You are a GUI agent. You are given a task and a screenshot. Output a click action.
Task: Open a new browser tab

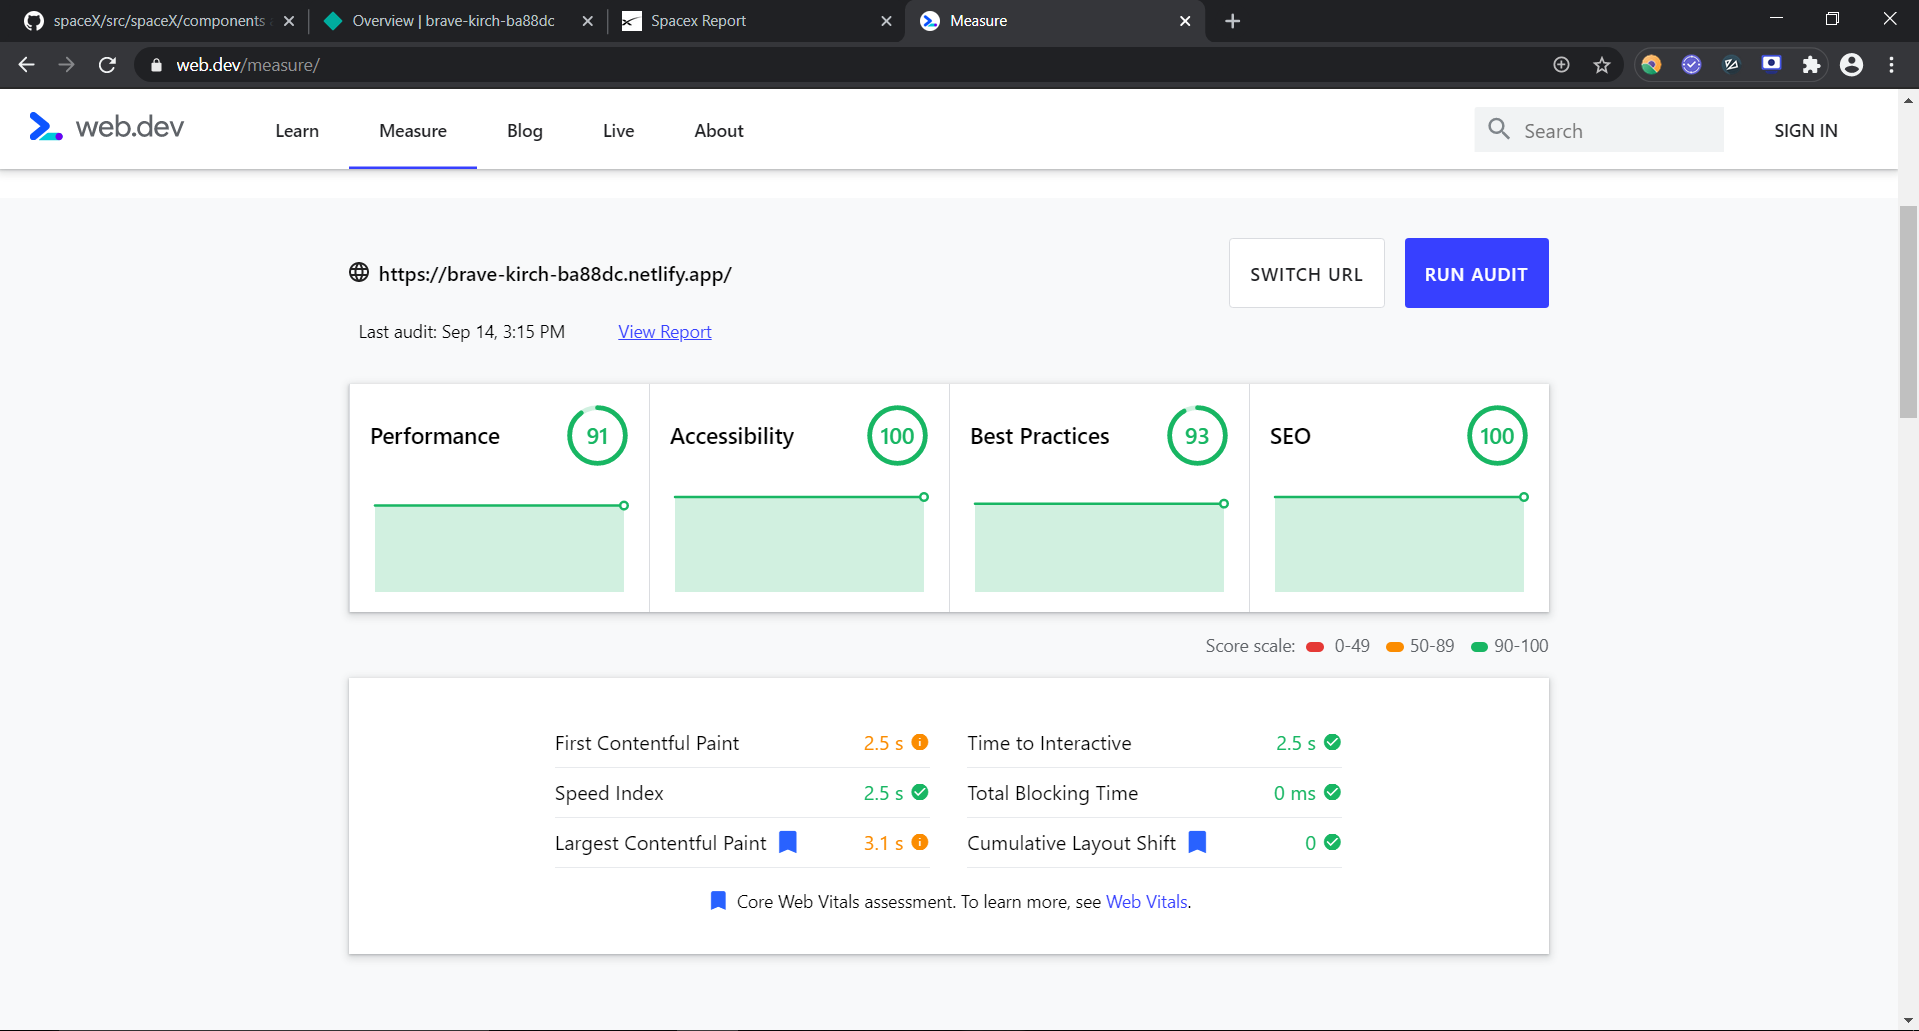(x=1233, y=21)
